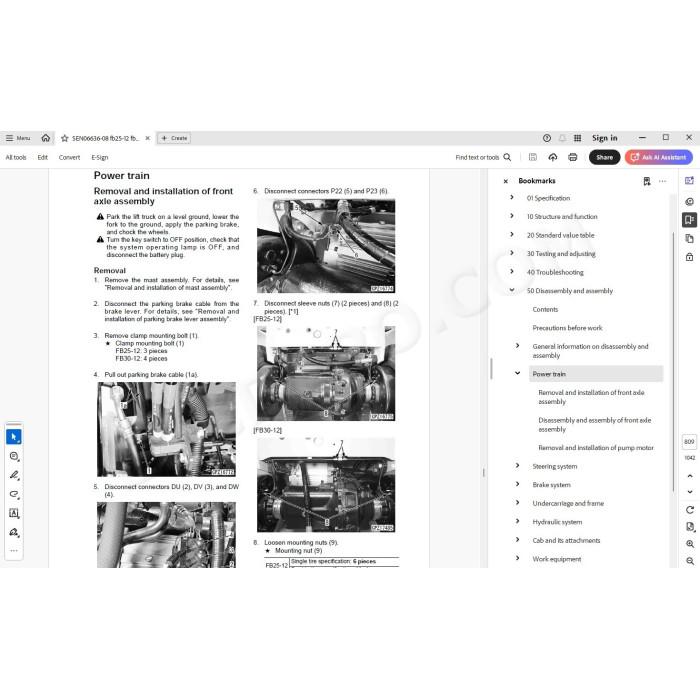
Task: Click the Share button
Action: 604,157
